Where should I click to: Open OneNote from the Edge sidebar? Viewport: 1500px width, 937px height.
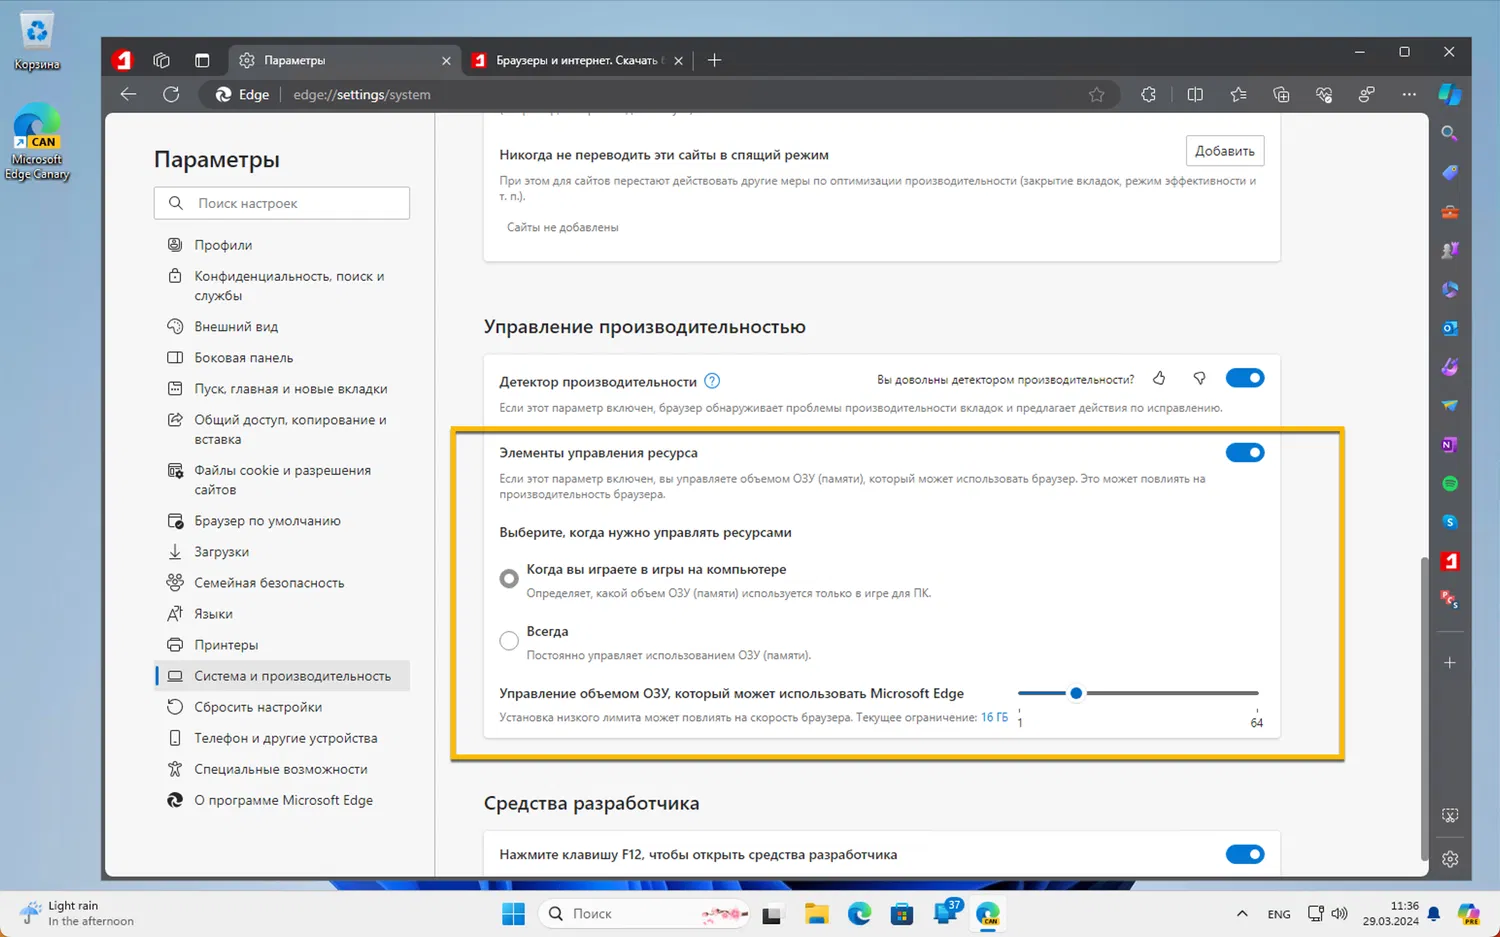pos(1449,445)
